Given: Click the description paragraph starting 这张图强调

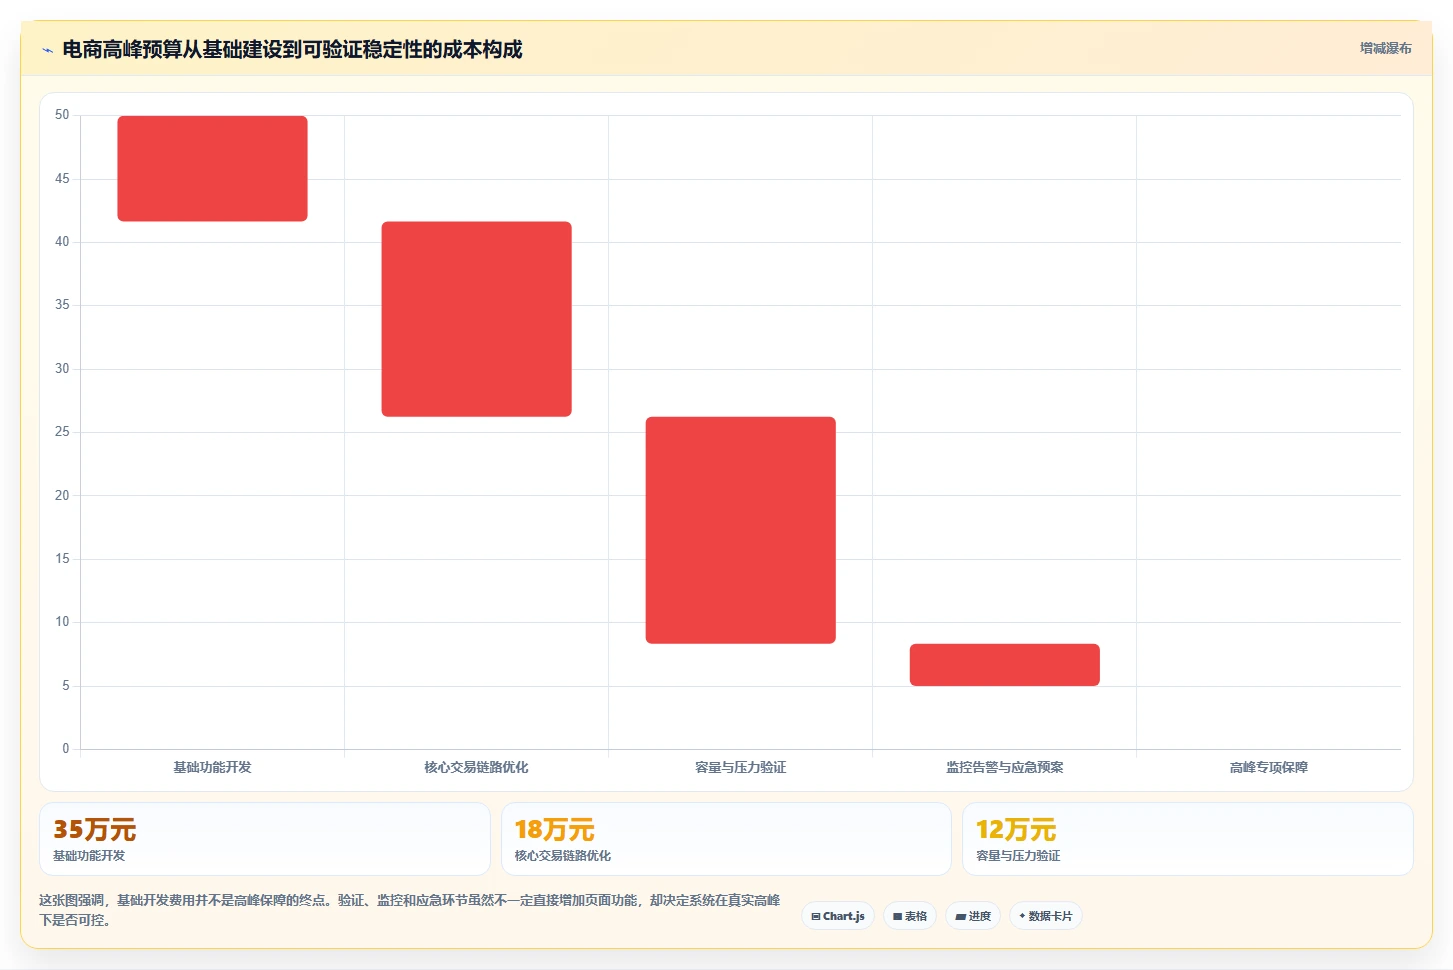Looking at the screenshot, I should point(409,910).
